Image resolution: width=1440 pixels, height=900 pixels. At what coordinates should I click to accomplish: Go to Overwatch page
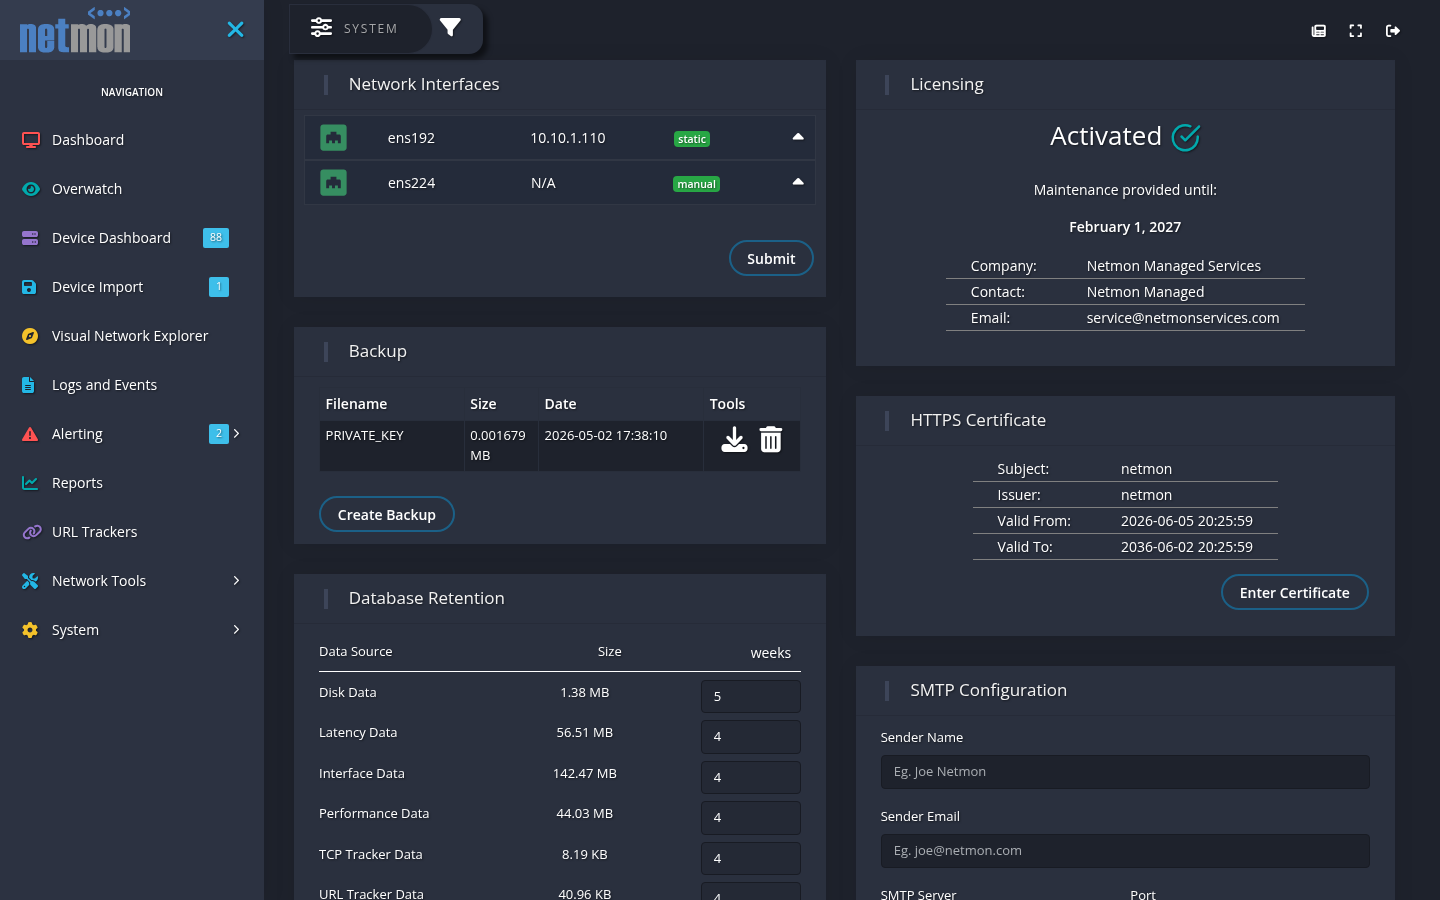(x=87, y=189)
